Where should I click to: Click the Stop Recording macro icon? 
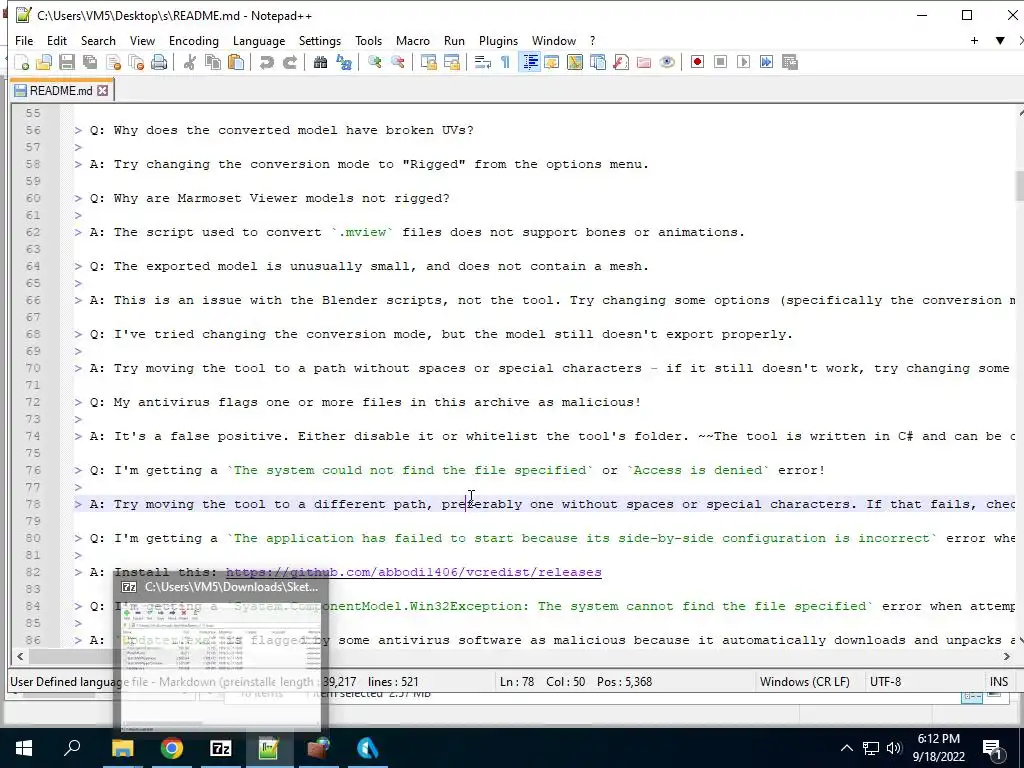(720, 62)
